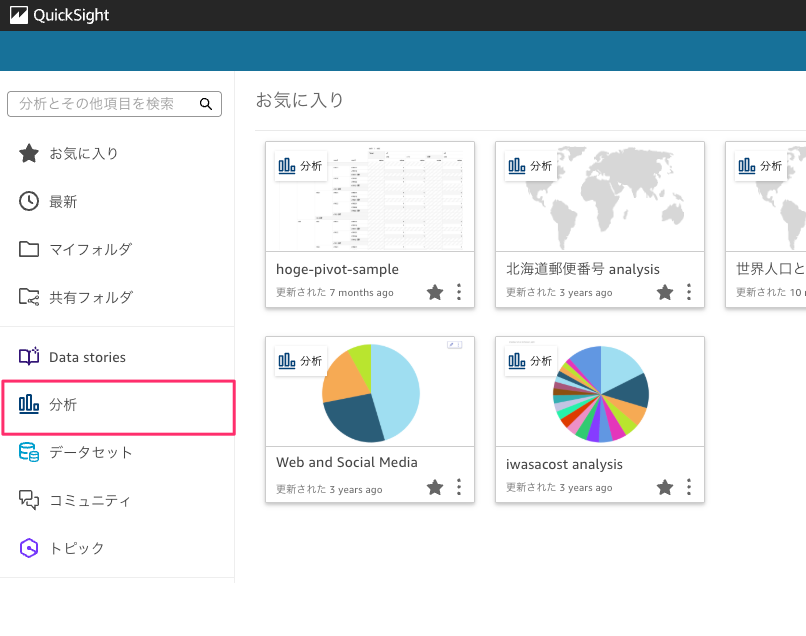
Task: Open options menu for iwasacost analysis
Action: tap(689, 487)
